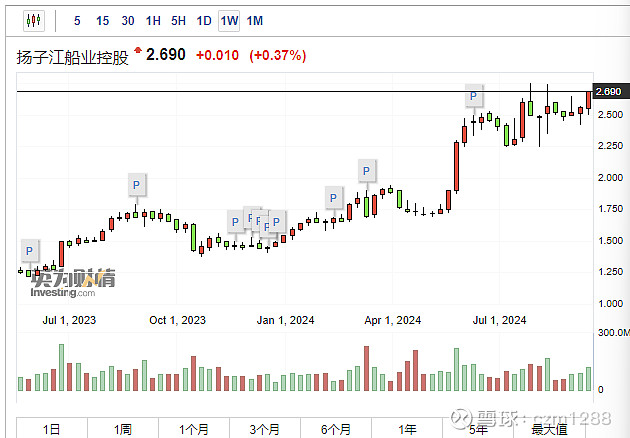Viewport: 630px width, 438px height.
Task: Switch chart to 1D interval
Action: (x=204, y=20)
